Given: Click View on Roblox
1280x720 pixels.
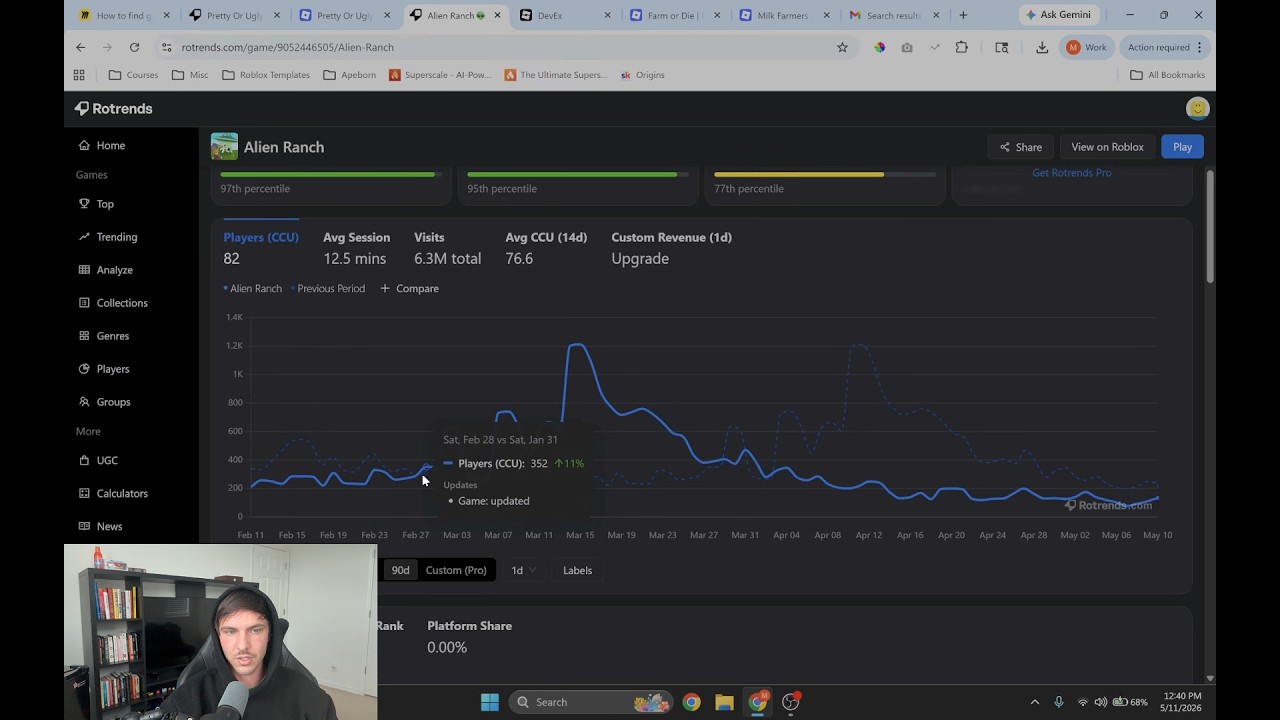Looking at the screenshot, I should 1107,147.
